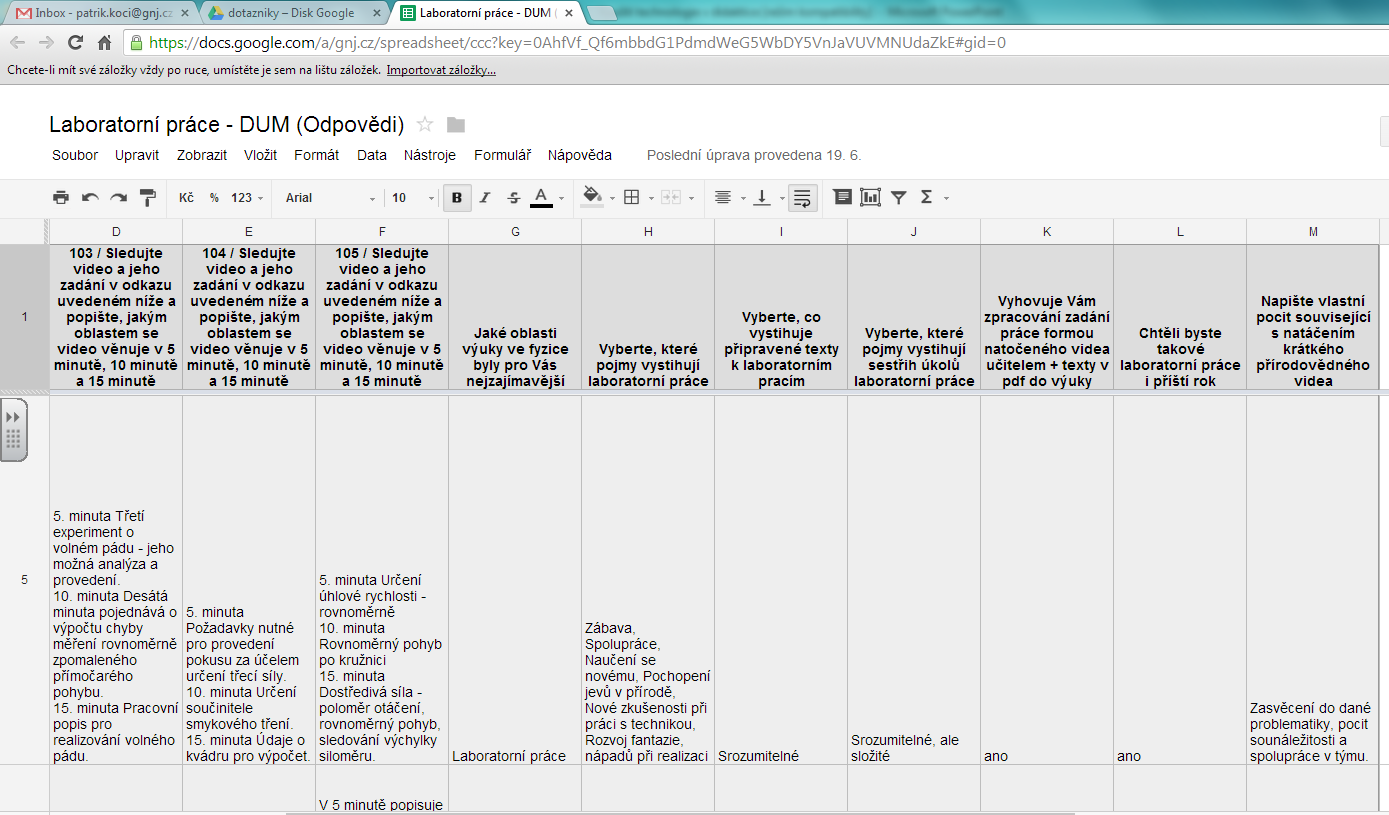Redo the last action
The width and height of the screenshot is (1389, 815).
pyautogui.click(x=119, y=198)
